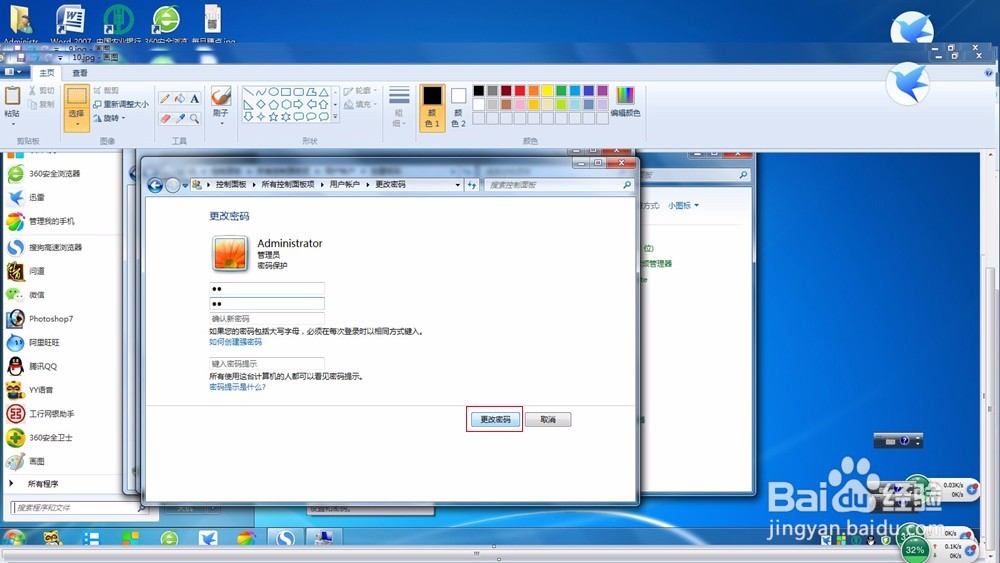
Task: Click the back arrow in Control Panel window
Action: click(155, 185)
